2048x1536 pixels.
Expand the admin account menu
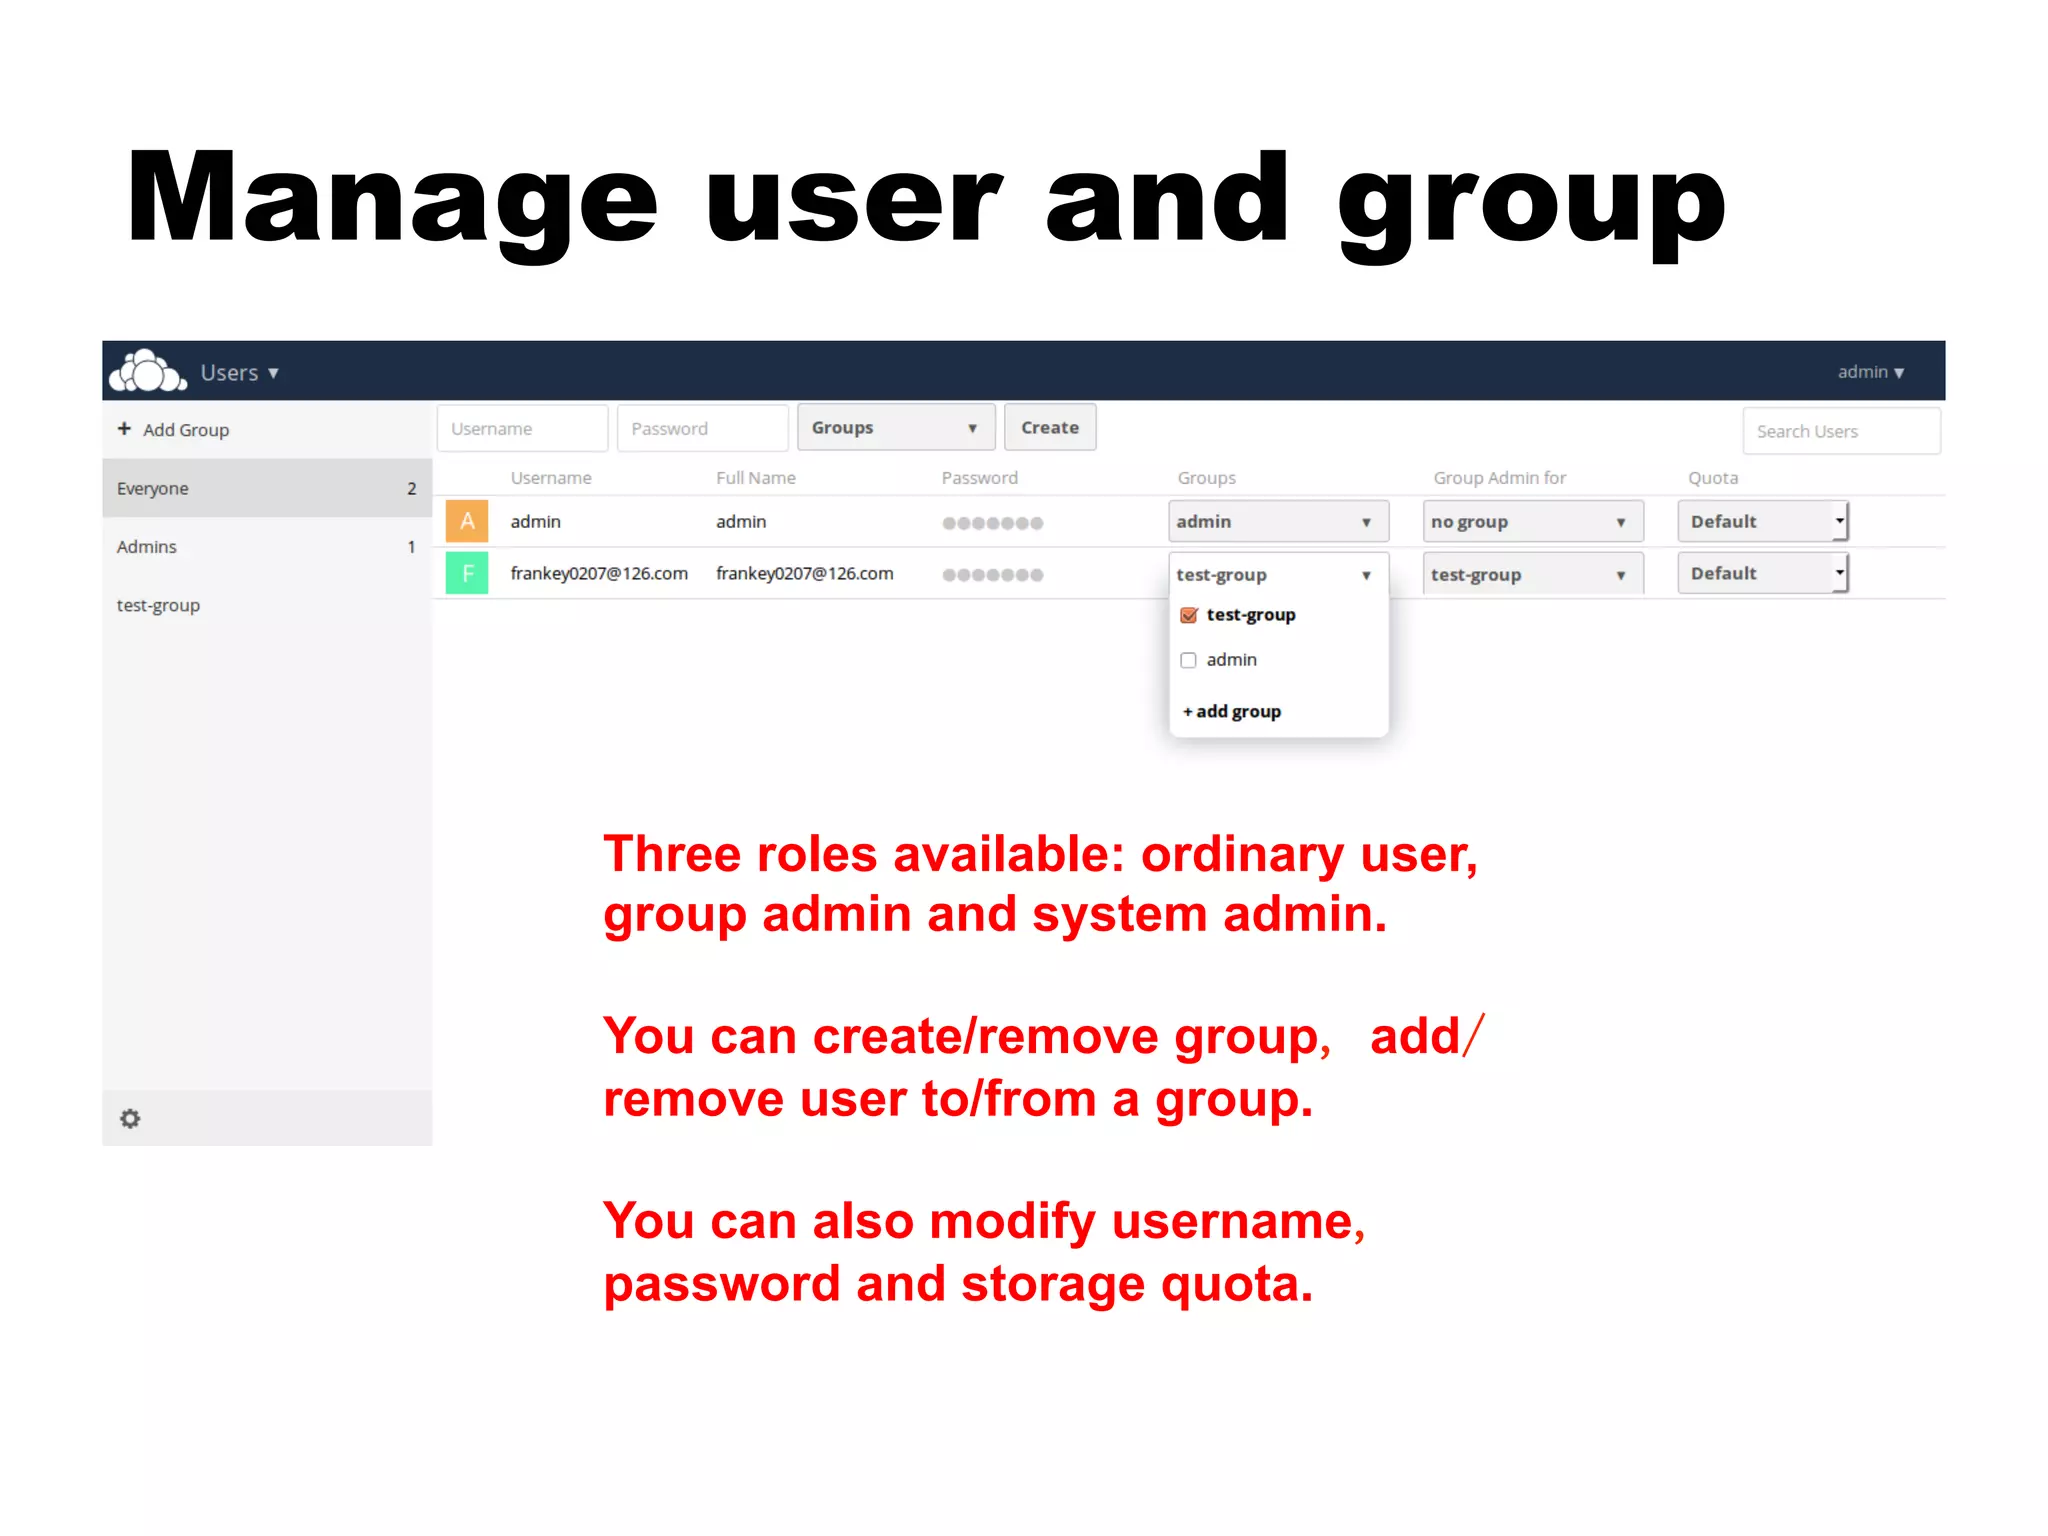[1870, 372]
